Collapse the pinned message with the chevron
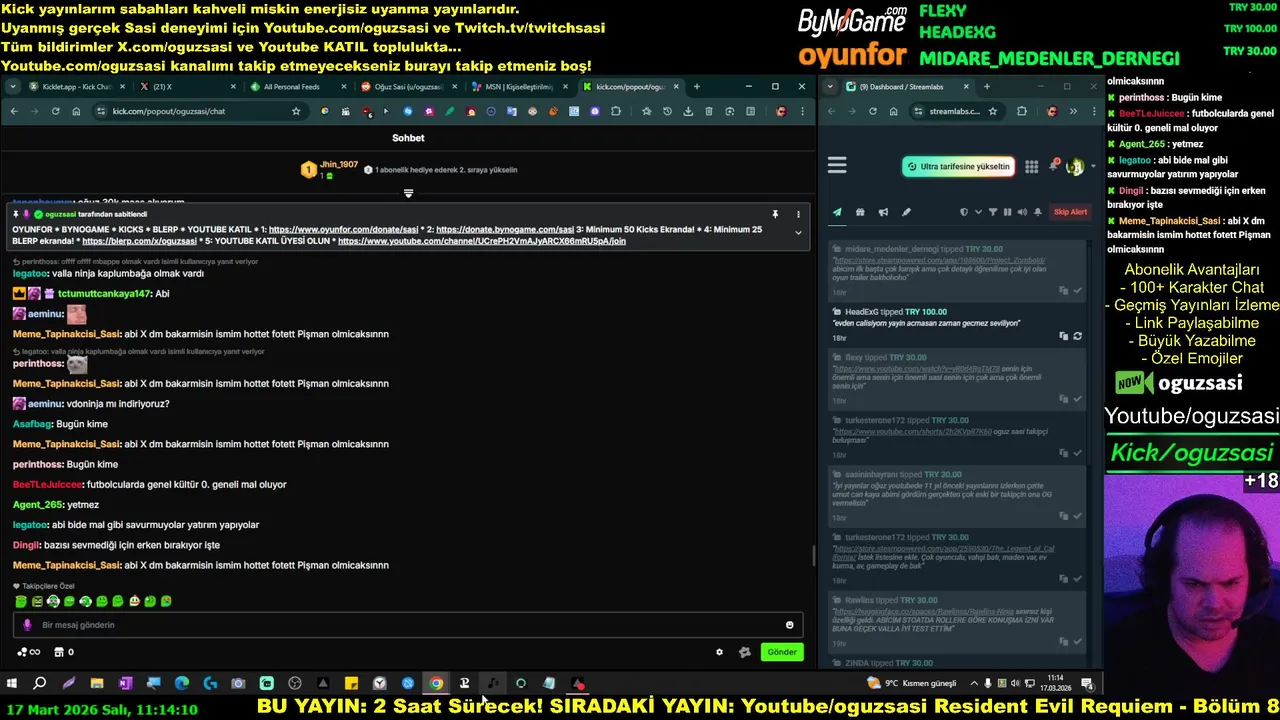Screen dimensions: 1280x720 click(798, 233)
